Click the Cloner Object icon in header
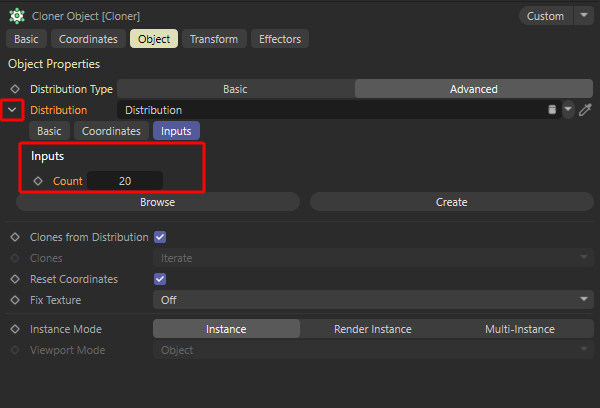The width and height of the screenshot is (600, 408). [x=17, y=16]
